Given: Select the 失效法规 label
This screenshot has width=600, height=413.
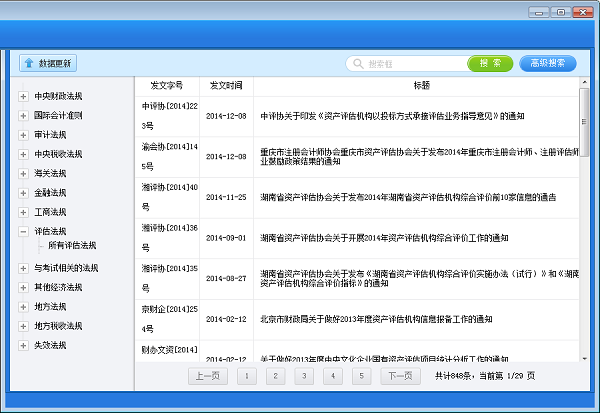Looking at the screenshot, I should (50, 345).
